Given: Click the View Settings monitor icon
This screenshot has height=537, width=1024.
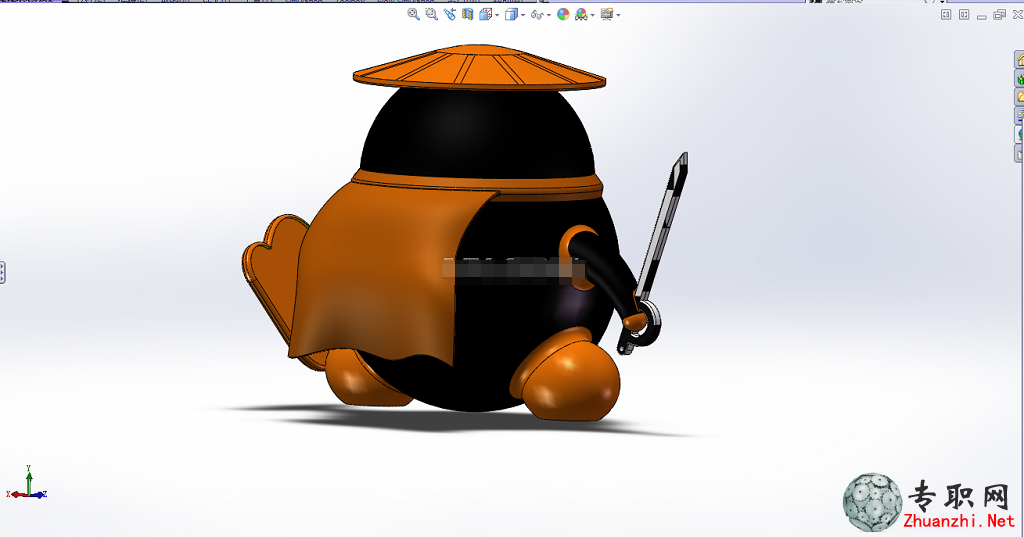Looking at the screenshot, I should (x=607, y=14).
